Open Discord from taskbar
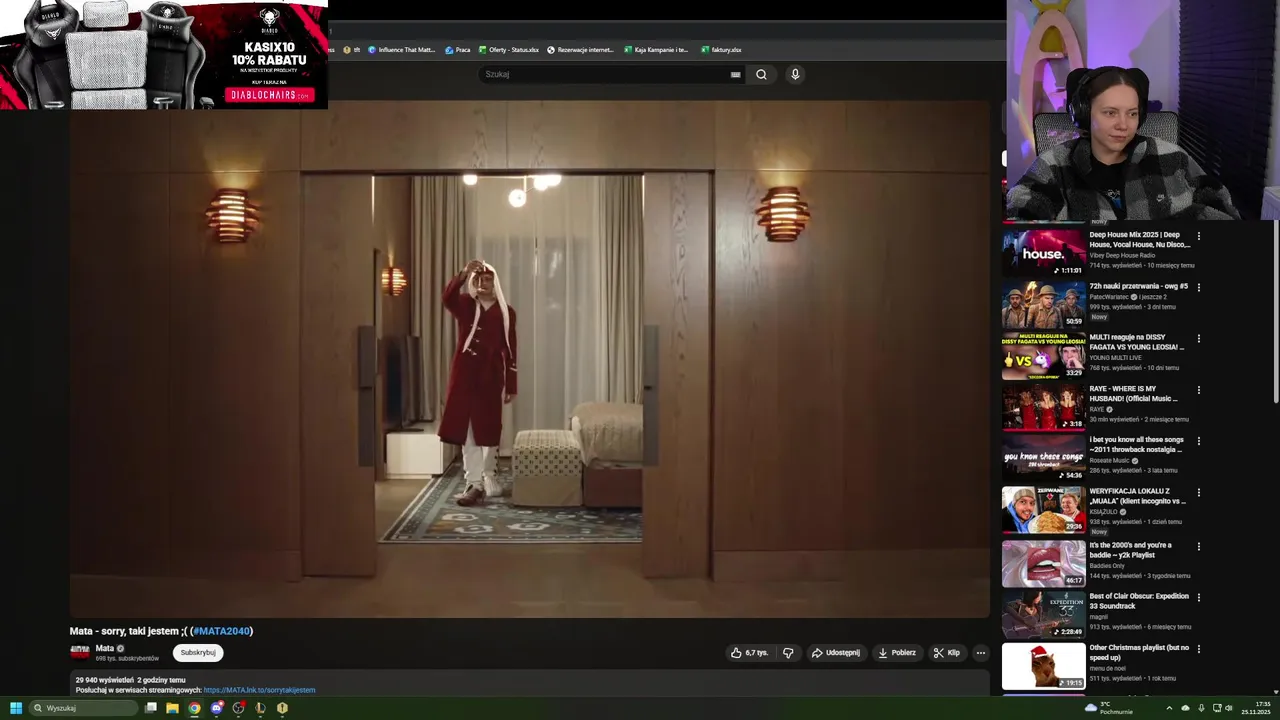This screenshot has height=720, width=1280. tap(216, 708)
